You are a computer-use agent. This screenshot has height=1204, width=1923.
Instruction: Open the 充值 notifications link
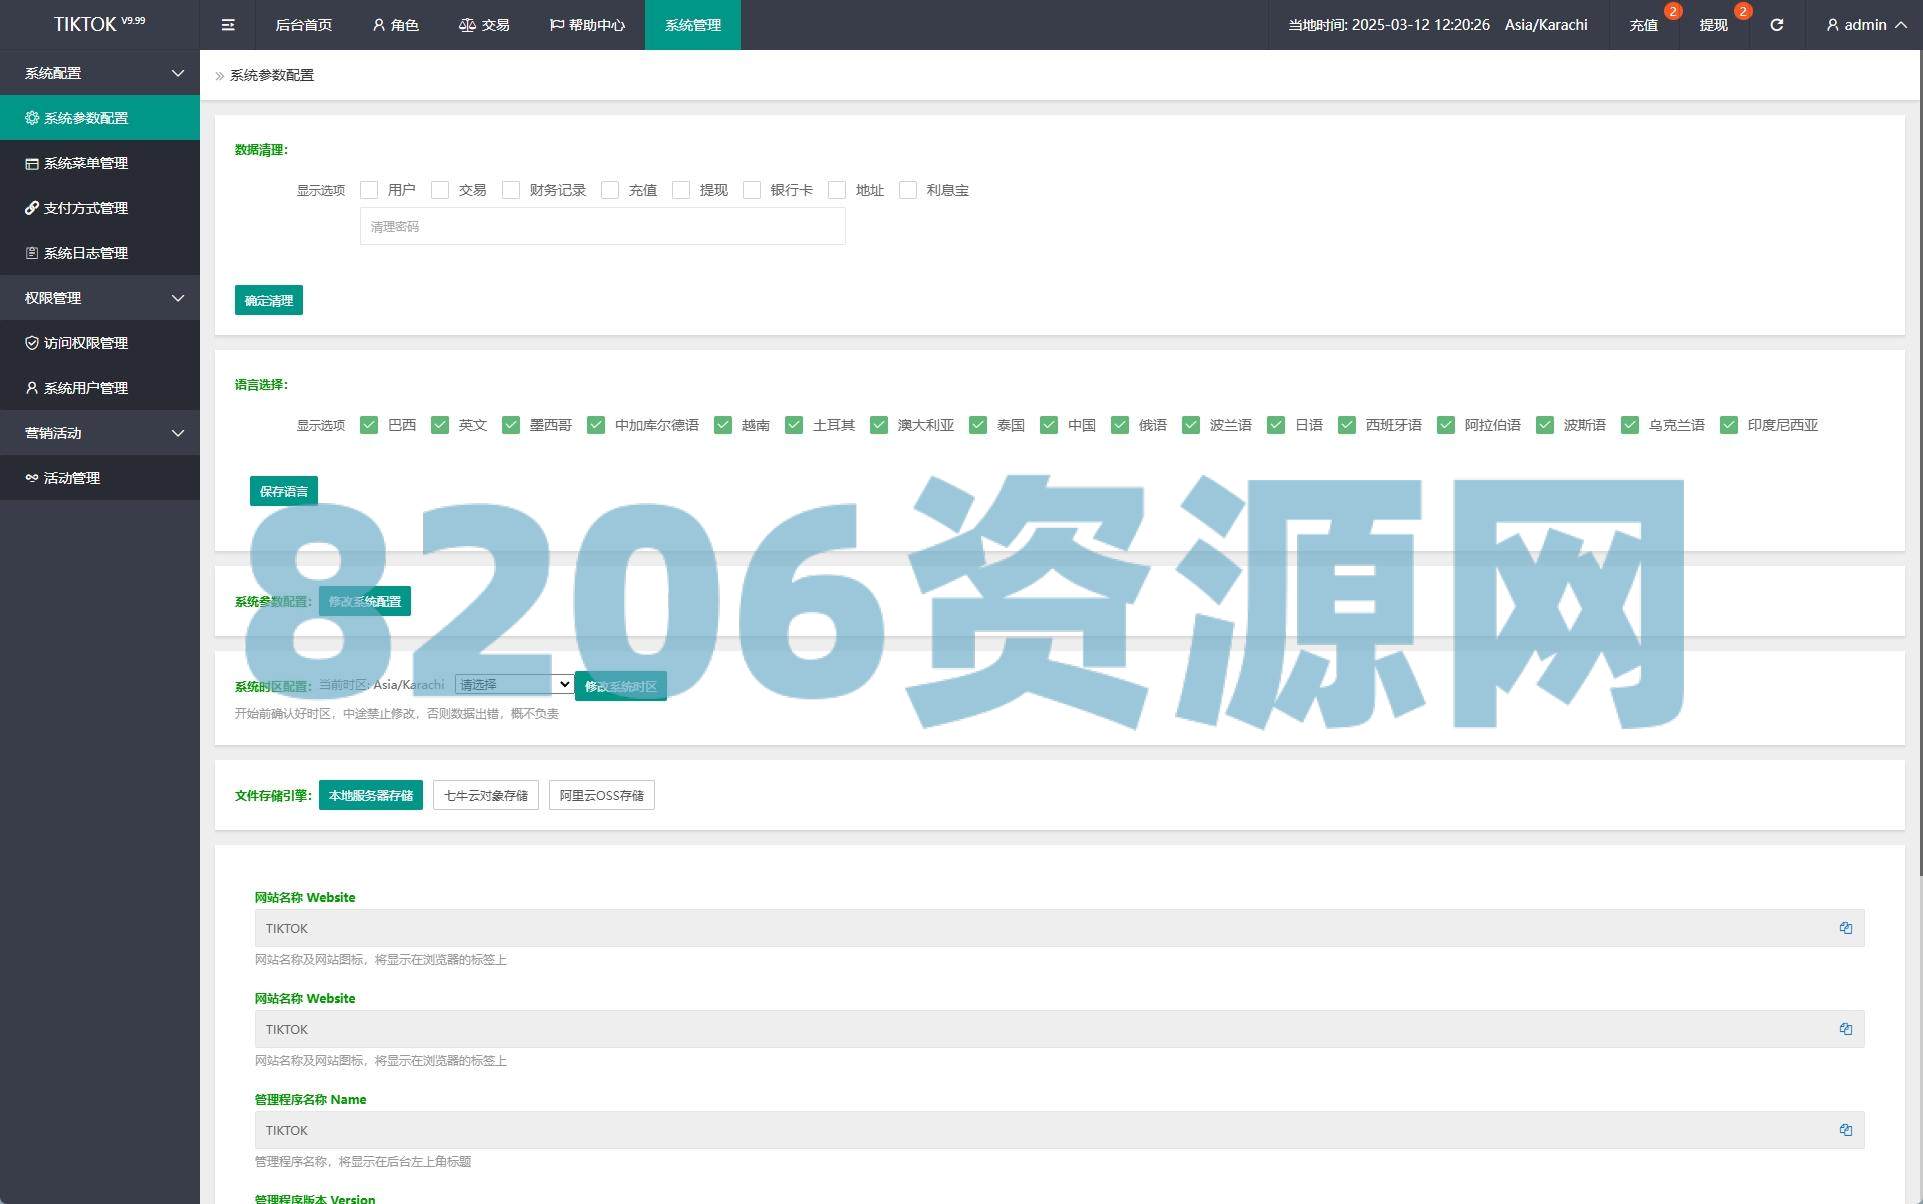1643,25
